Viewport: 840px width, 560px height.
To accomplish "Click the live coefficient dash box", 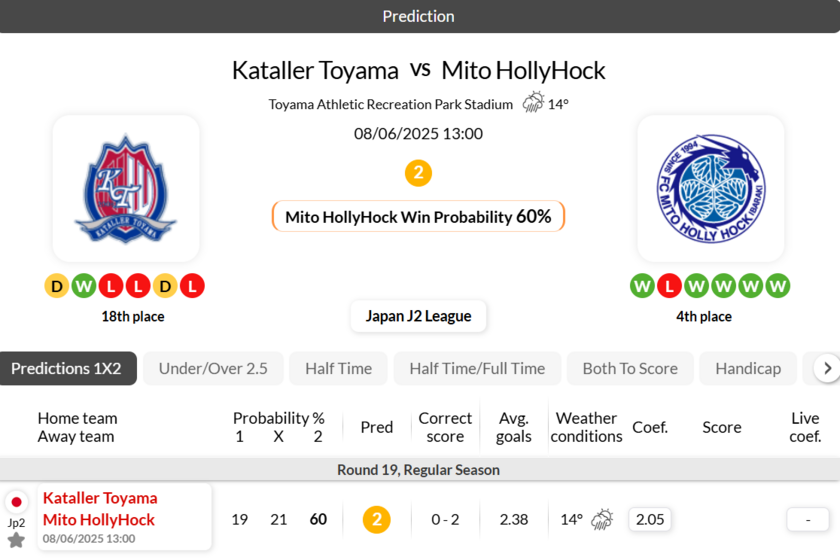I will point(807,519).
